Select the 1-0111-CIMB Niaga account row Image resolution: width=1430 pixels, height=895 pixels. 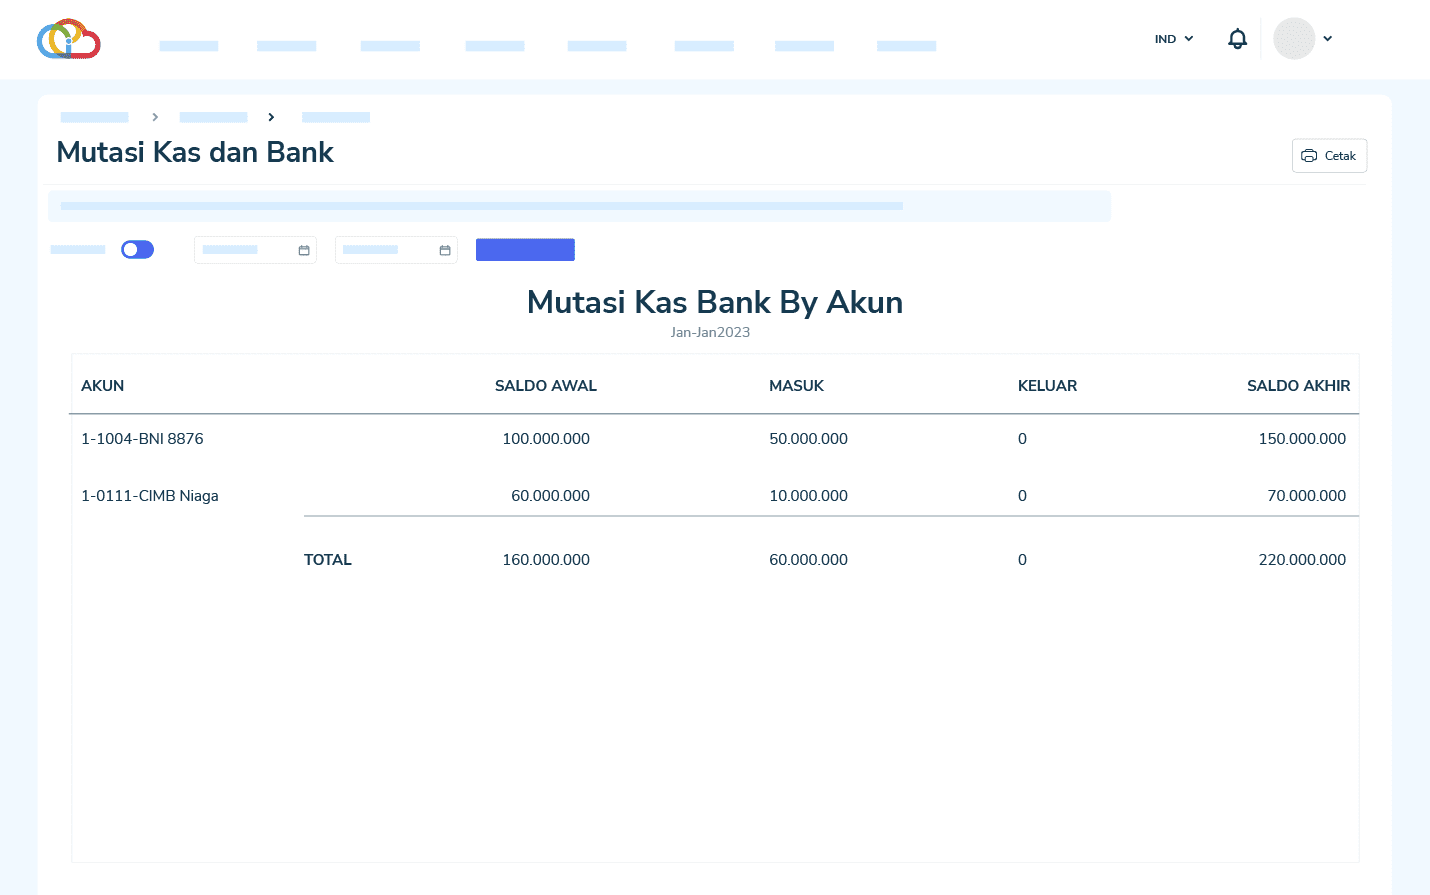[x=150, y=496]
